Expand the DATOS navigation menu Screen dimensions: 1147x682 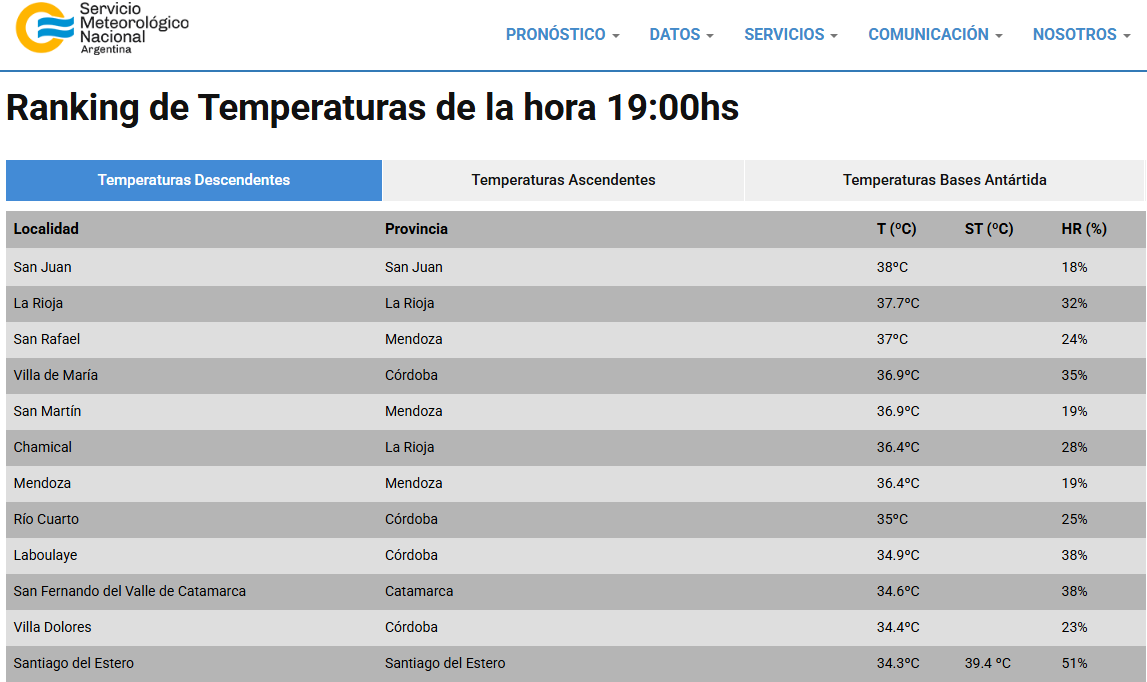coord(681,34)
